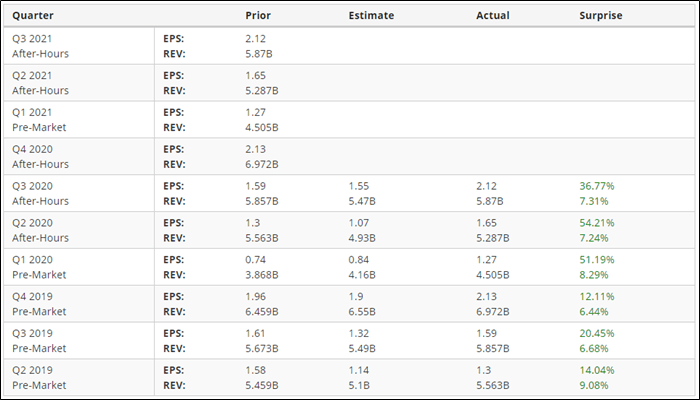Click the 54.21% EPS surprise value
The image size is (700, 400).
click(x=596, y=223)
